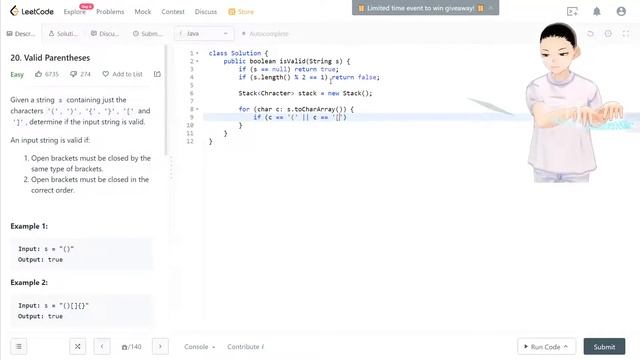640x360 pixels.
Task: Go to Mock interviews
Action: click(143, 12)
